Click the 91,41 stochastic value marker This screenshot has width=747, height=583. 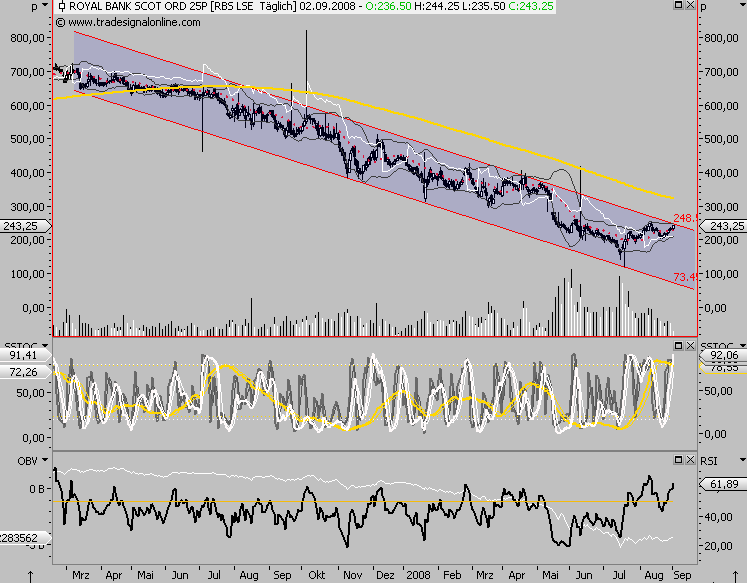point(24,355)
